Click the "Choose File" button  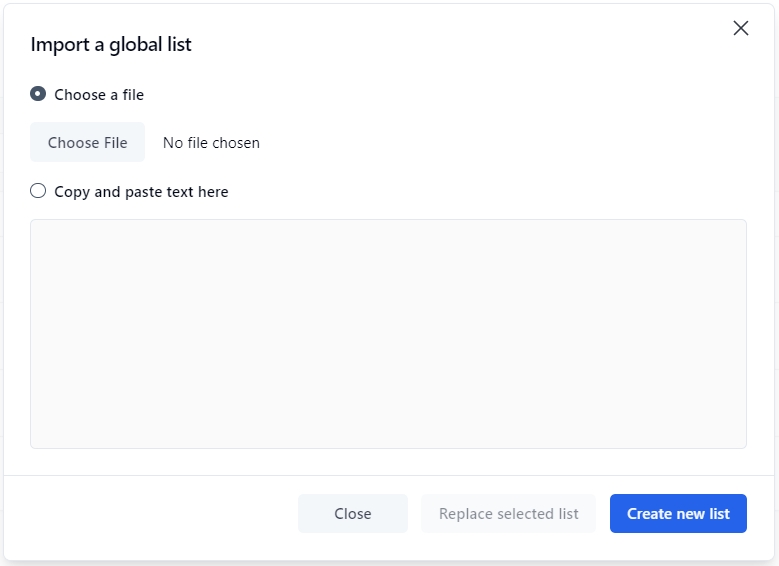[88, 142]
